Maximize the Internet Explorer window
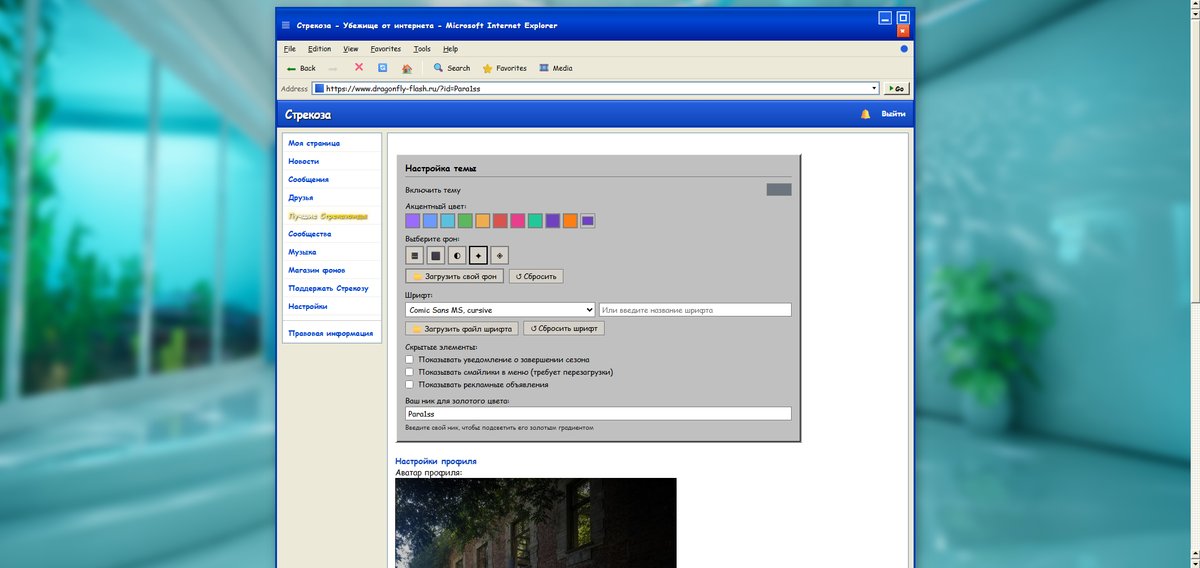Screen dimensions: 1200x568 (903, 17)
